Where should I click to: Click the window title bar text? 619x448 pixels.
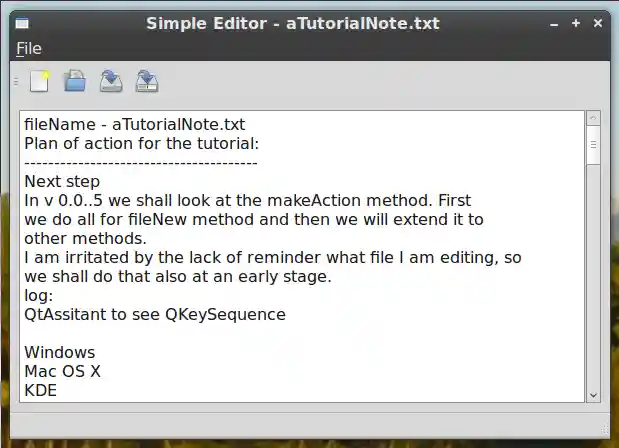(293, 23)
